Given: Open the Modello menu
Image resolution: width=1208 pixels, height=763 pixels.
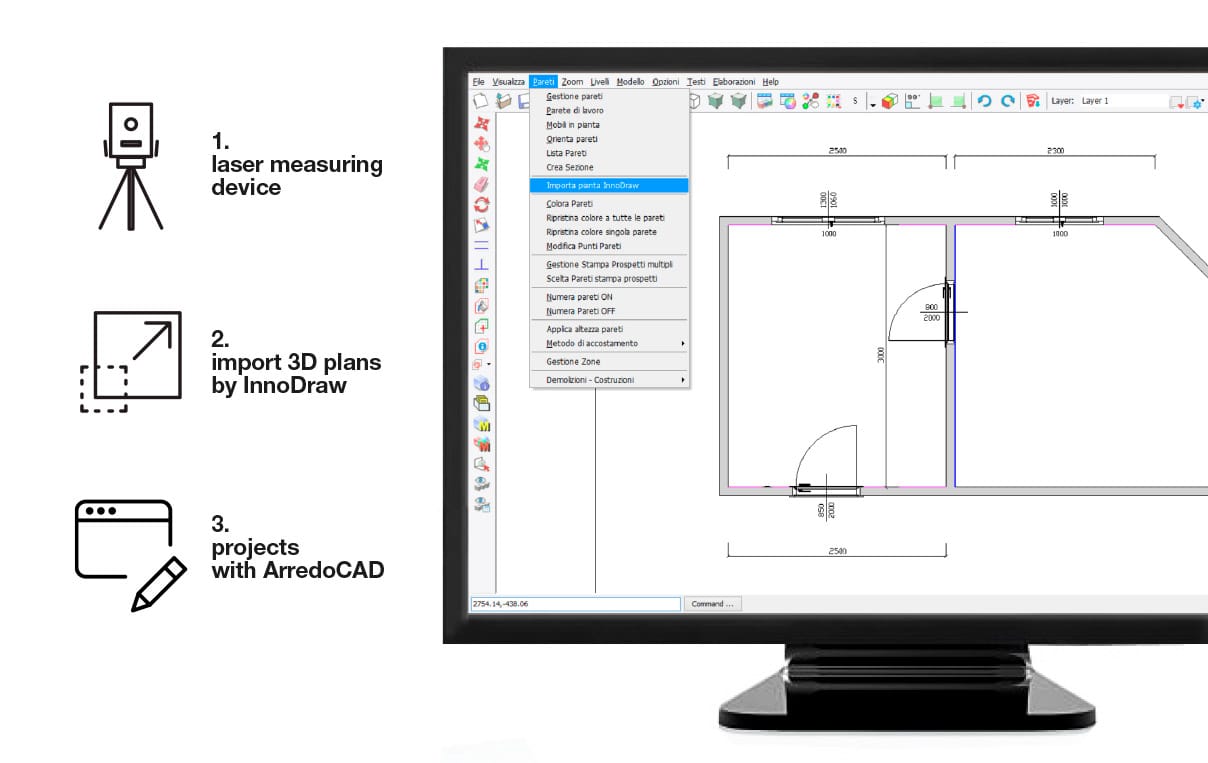Looking at the screenshot, I should tap(630, 81).
